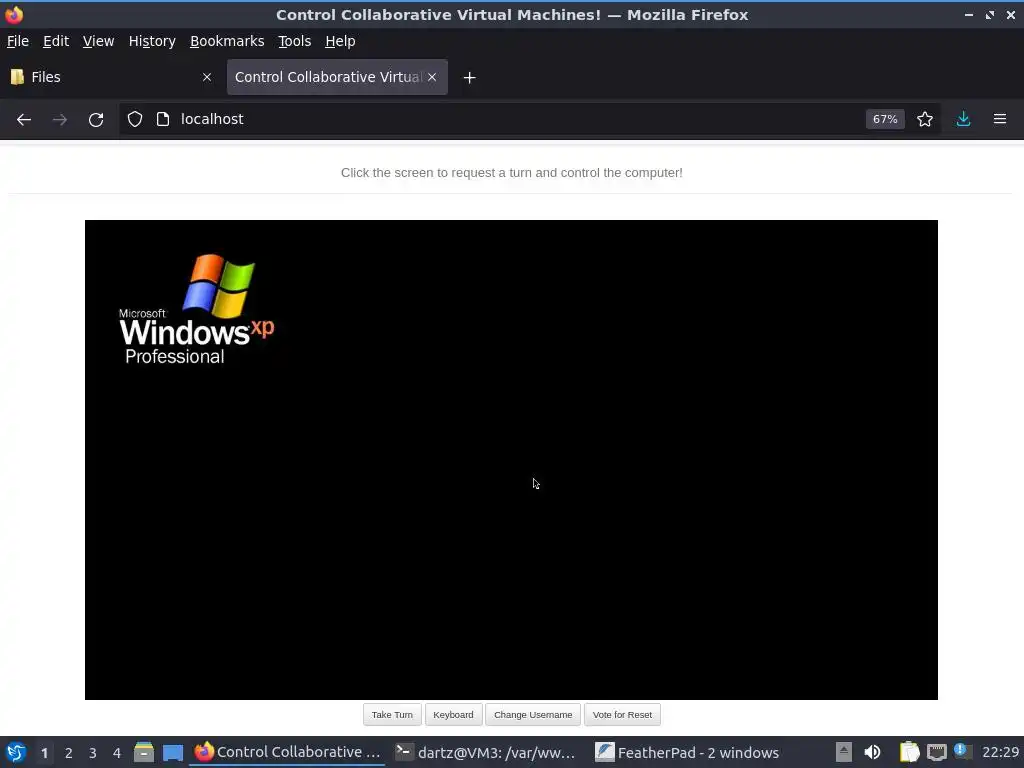The height and width of the screenshot is (768, 1024).
Task: Bookmark this page with the star icon
Action: tap(925, 119)
